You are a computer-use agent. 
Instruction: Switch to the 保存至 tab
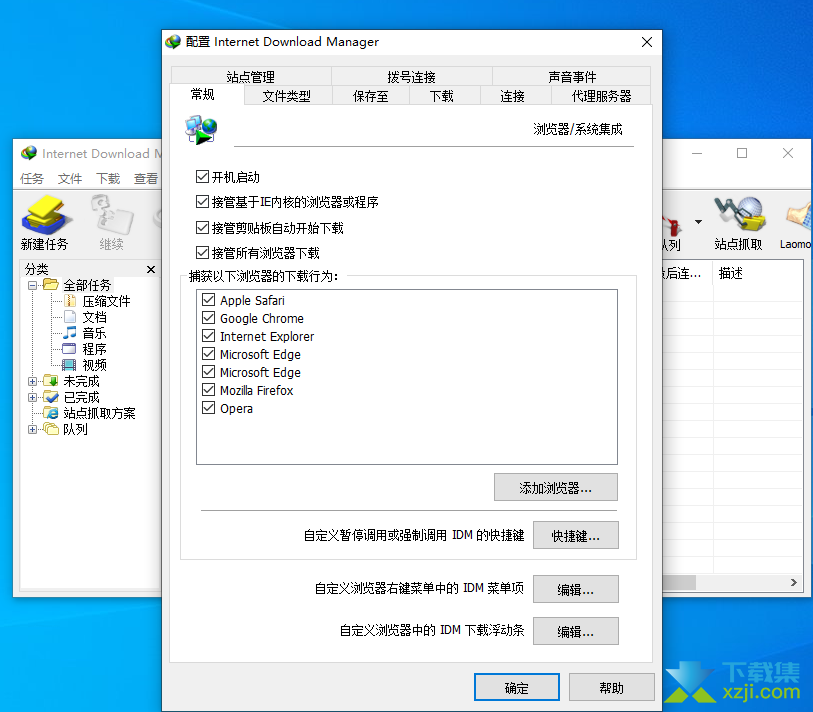tap(371, 96)
